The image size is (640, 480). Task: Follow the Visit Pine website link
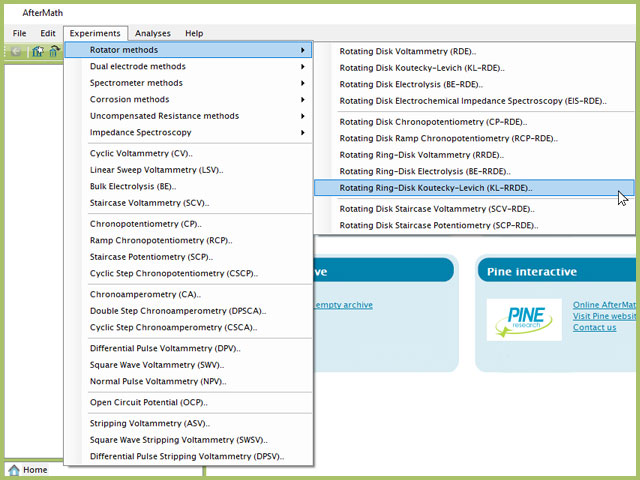[604, 316]
